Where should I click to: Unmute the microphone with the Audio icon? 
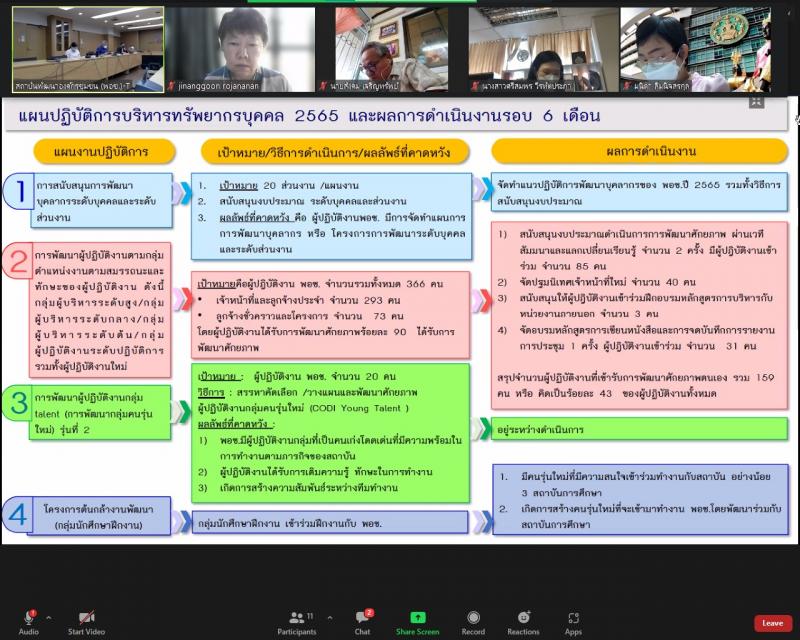tap(29, 618)
